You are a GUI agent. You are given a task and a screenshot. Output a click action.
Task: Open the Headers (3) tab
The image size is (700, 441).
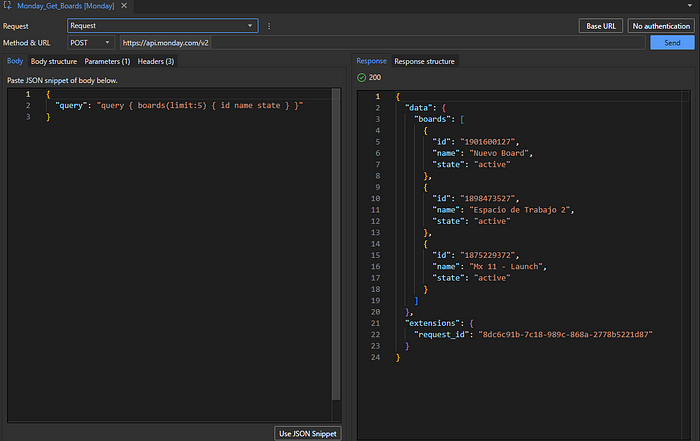click(x=156, y=62)
